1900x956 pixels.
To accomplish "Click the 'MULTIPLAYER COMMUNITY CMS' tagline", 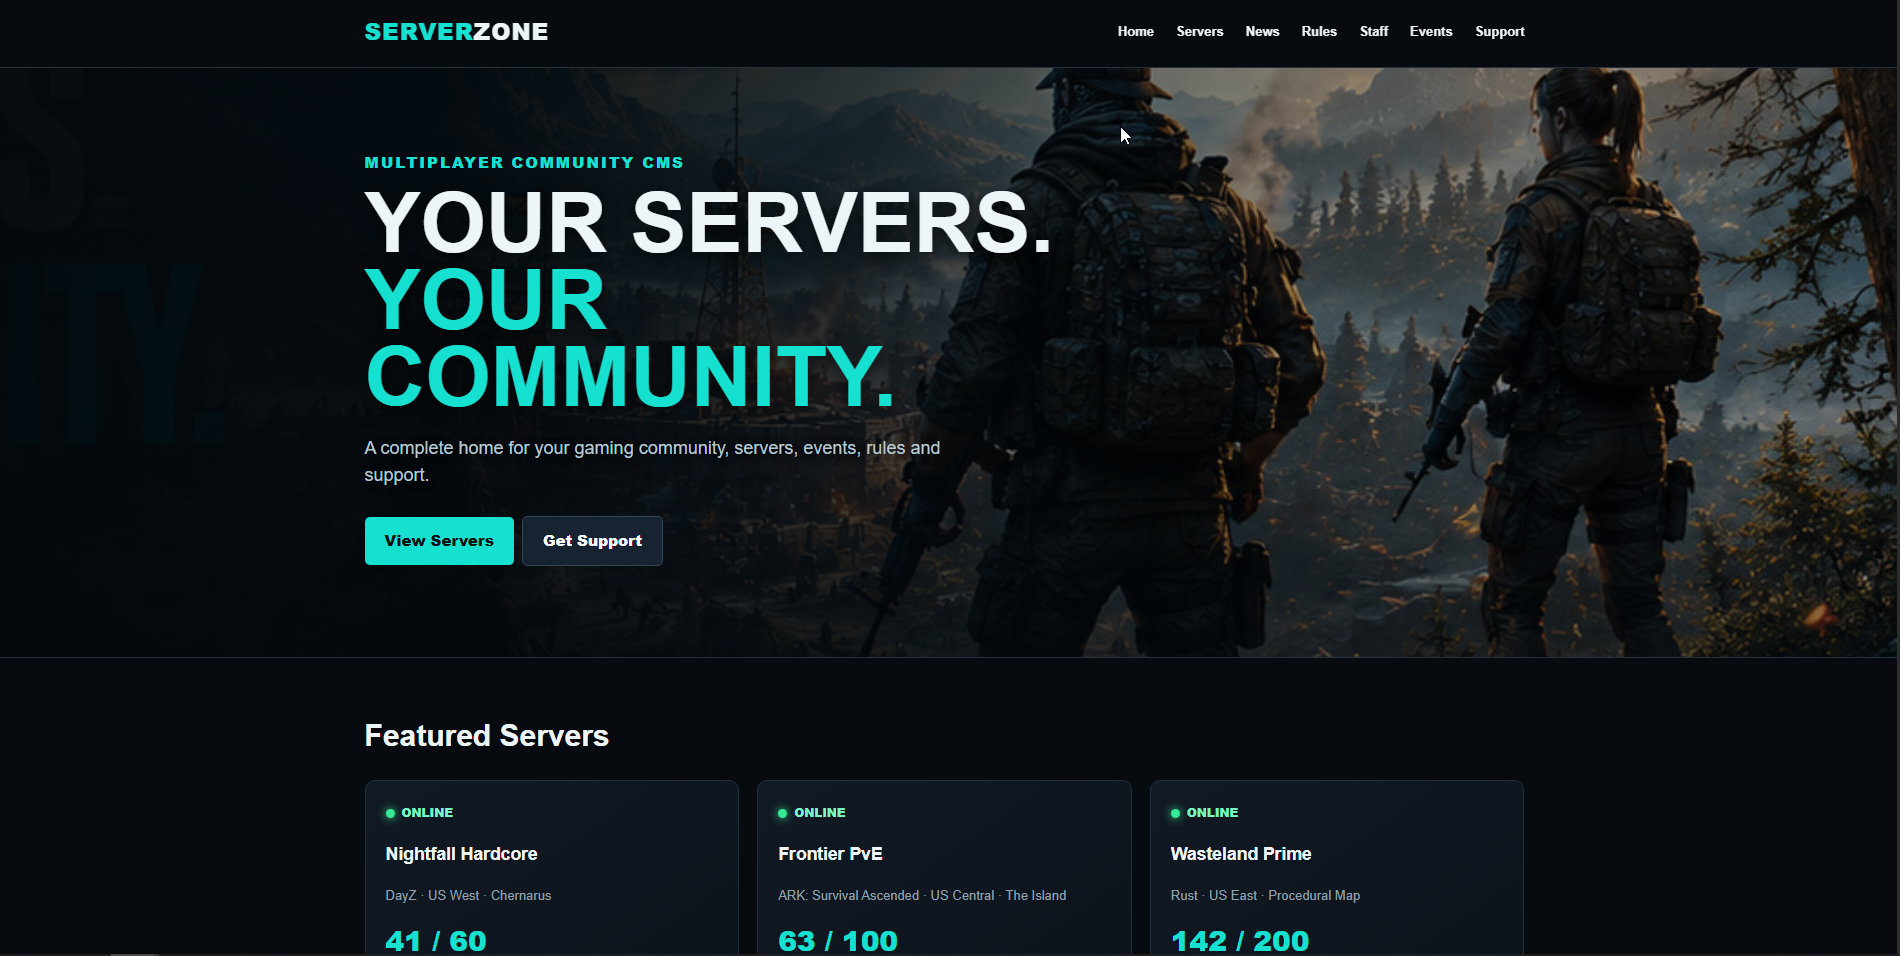I will [524, 163].
